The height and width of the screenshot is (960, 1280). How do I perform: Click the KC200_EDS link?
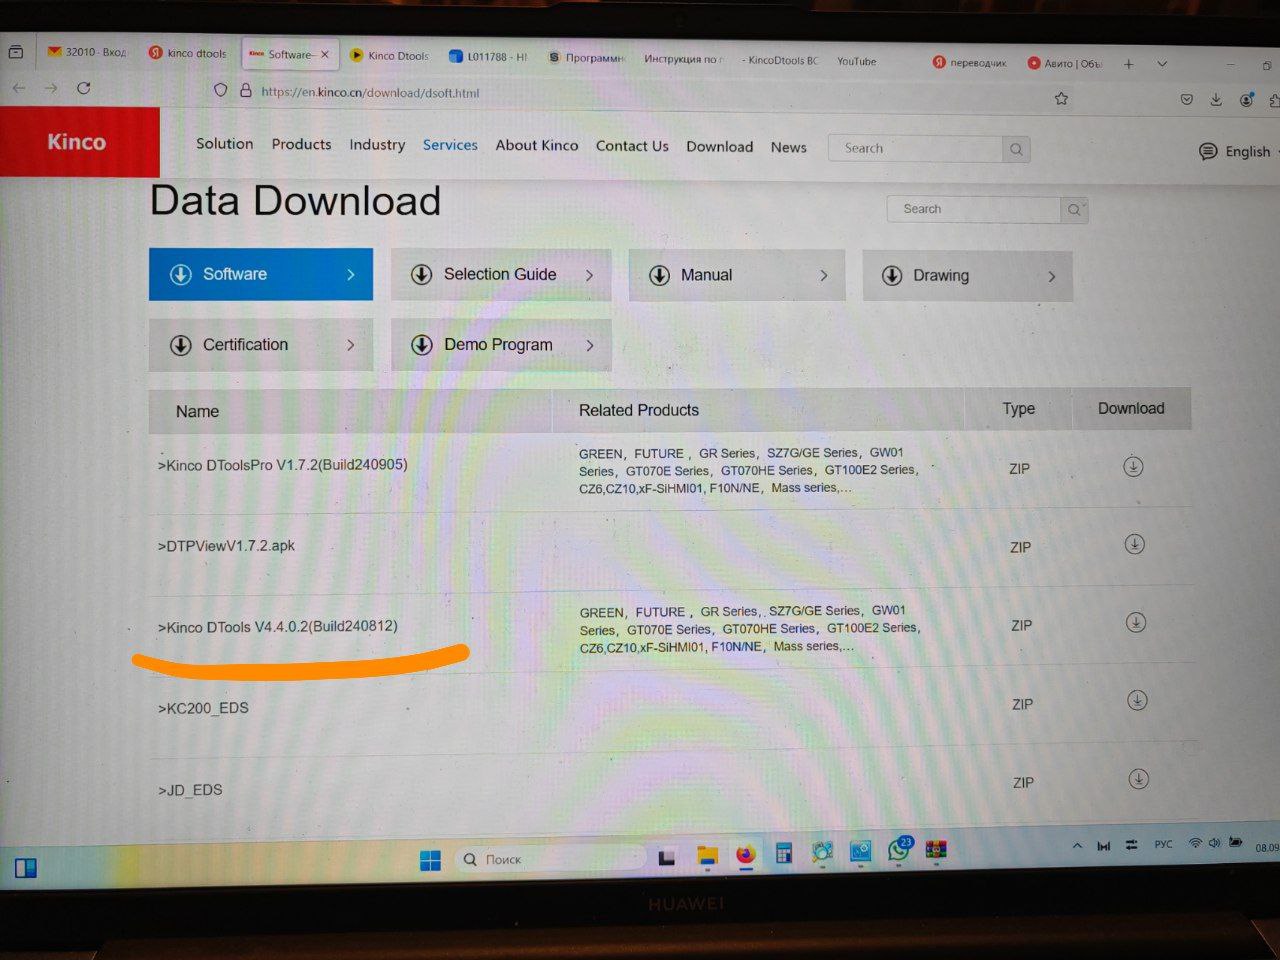203,708
